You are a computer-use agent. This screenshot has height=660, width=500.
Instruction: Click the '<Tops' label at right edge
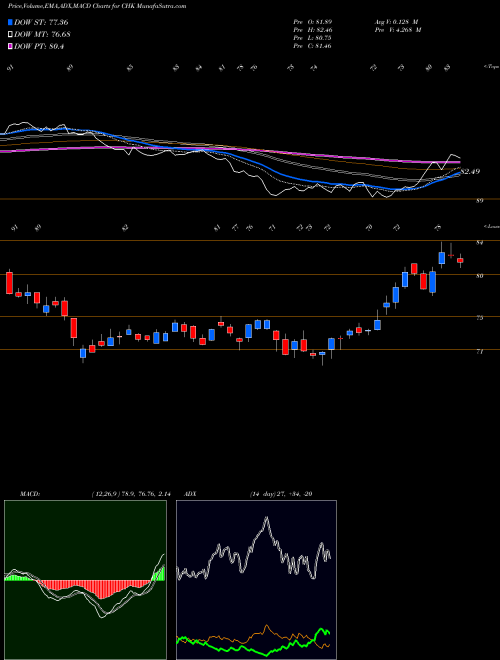tap(491, 67)
